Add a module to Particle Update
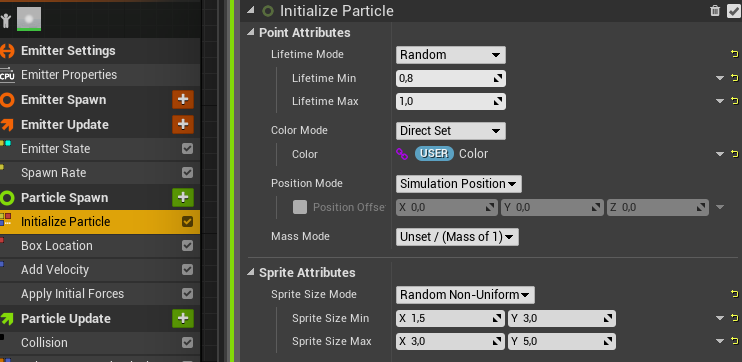Viewport: 742px width, 362px height. click(x=183, y=318)
